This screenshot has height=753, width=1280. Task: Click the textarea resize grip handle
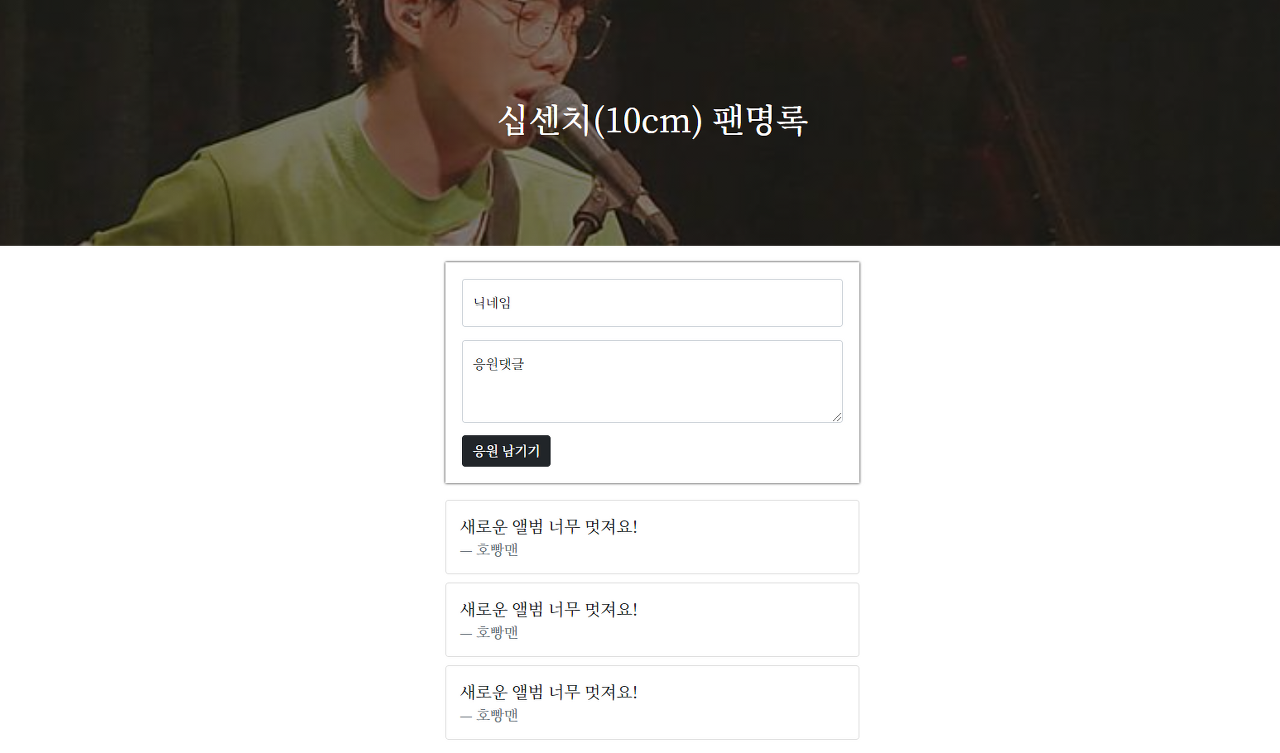pyautogui.click(x=836, y=416)
